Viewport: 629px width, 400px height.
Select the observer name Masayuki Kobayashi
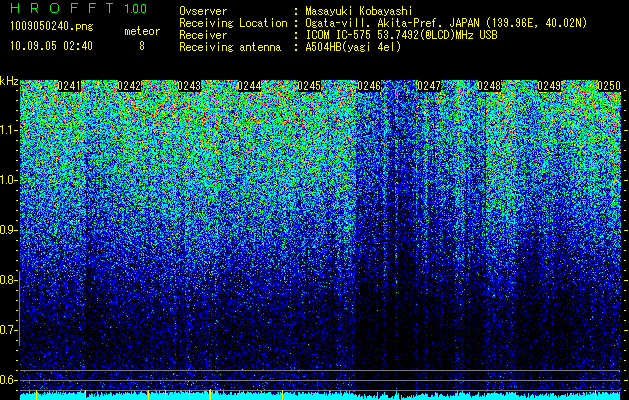point(359,11)
